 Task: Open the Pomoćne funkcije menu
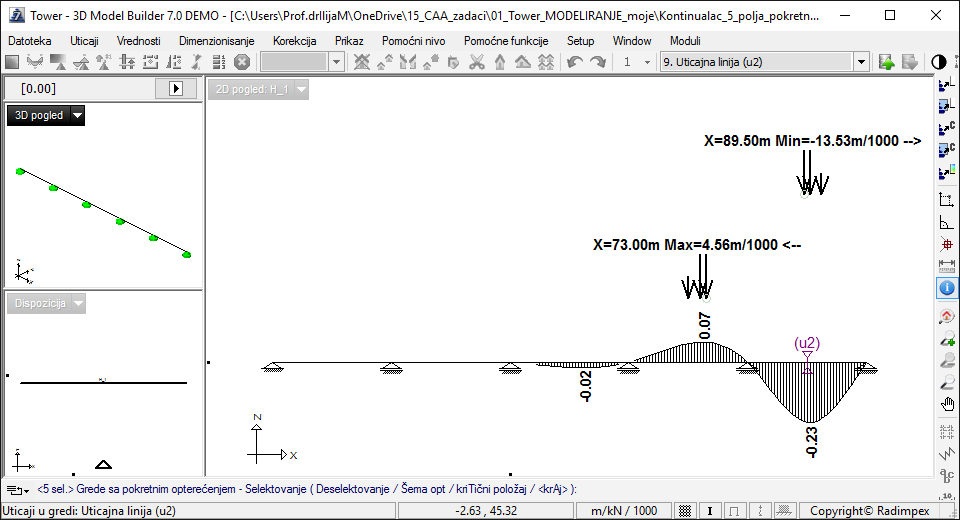tap(505, 41)
